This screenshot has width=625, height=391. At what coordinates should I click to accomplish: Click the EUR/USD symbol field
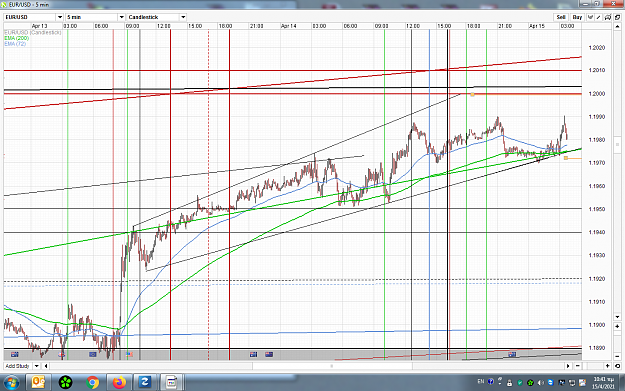[30, 17]
